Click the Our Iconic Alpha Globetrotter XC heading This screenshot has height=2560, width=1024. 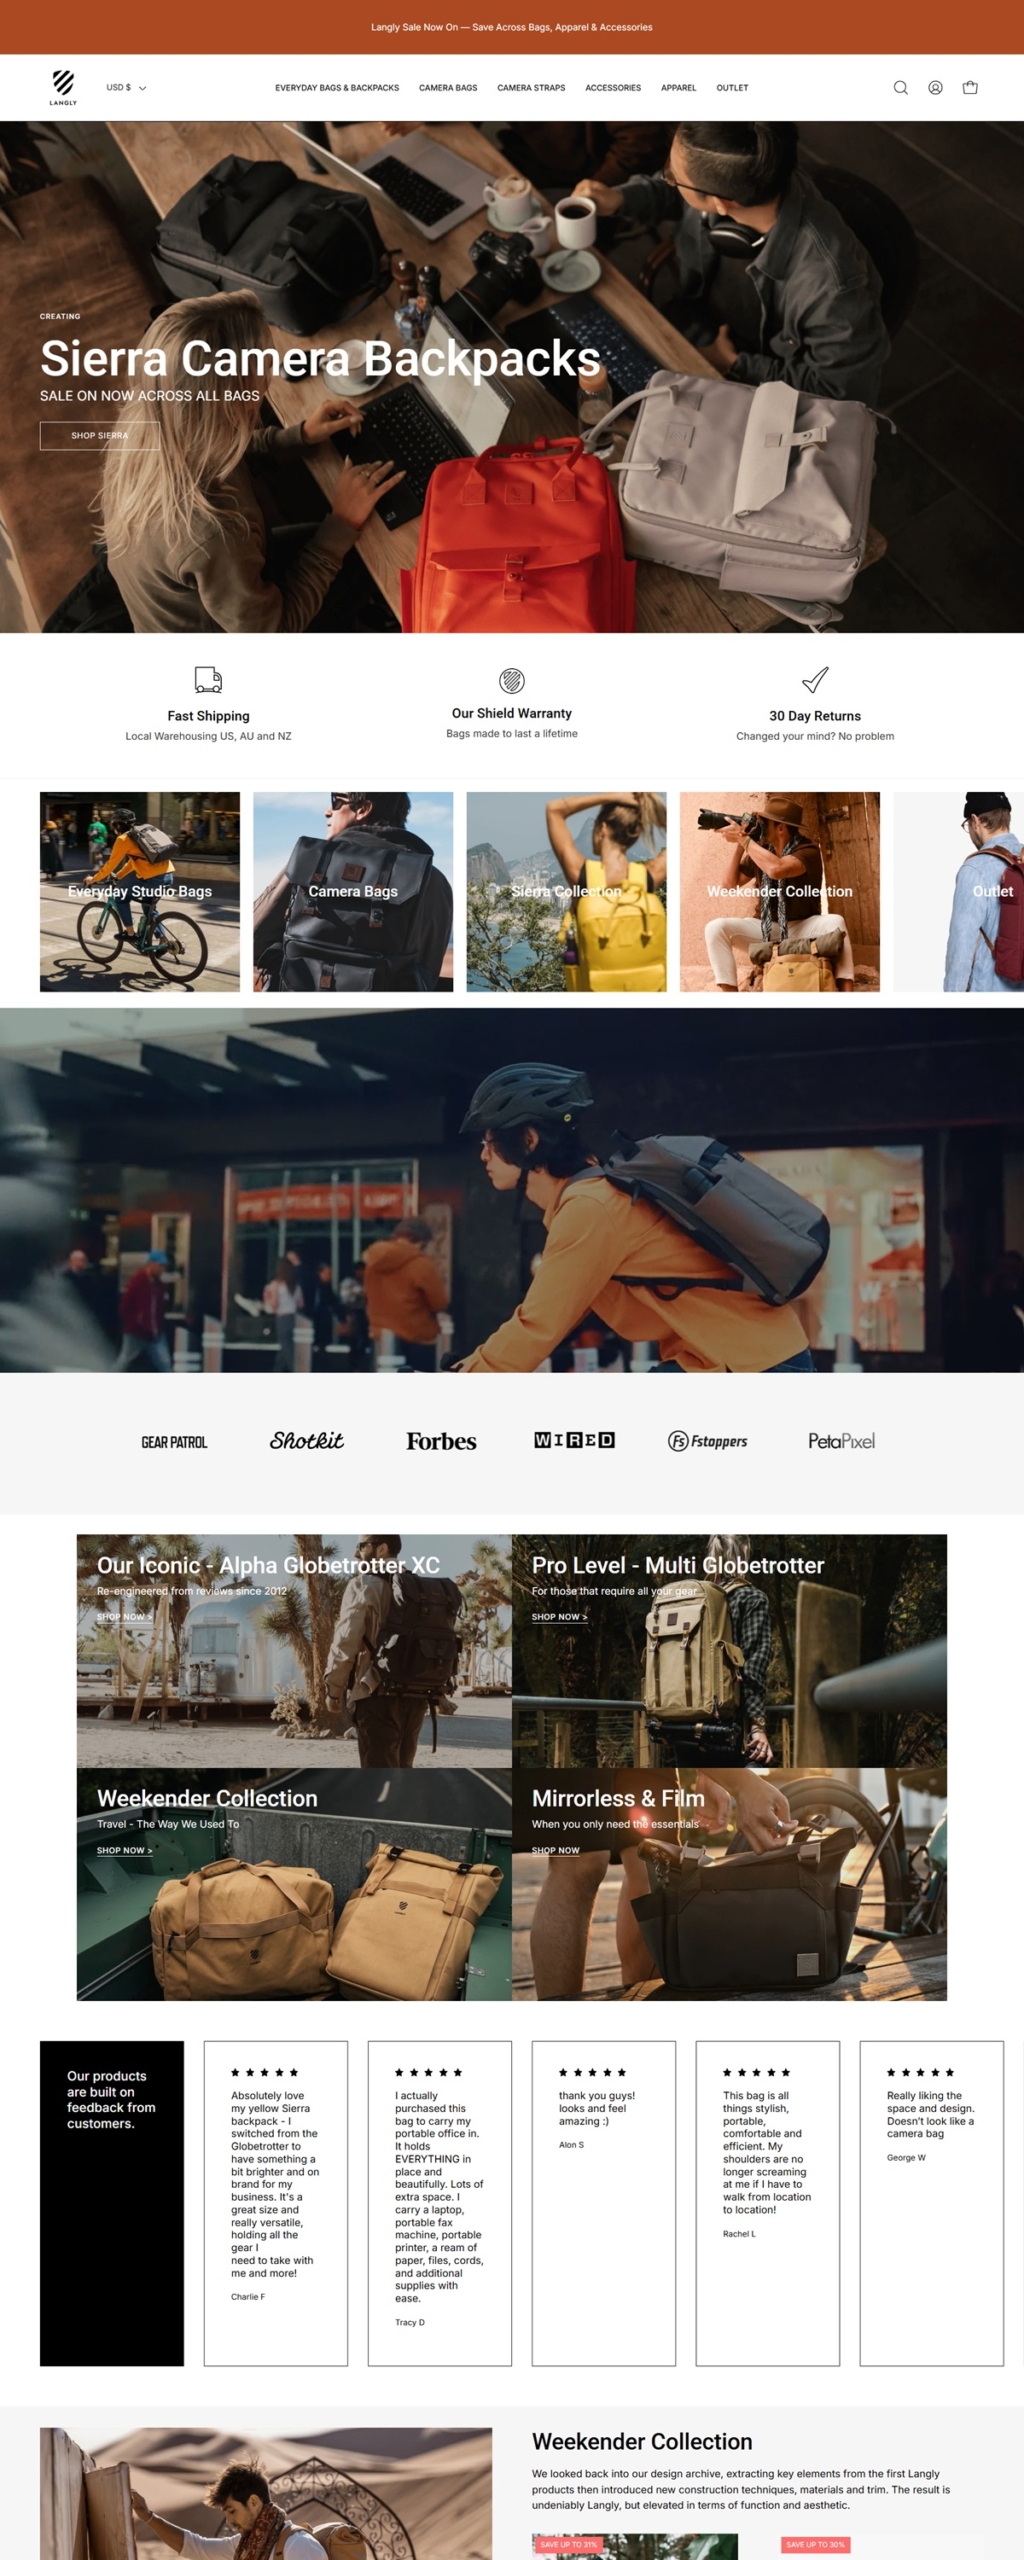268,1565
